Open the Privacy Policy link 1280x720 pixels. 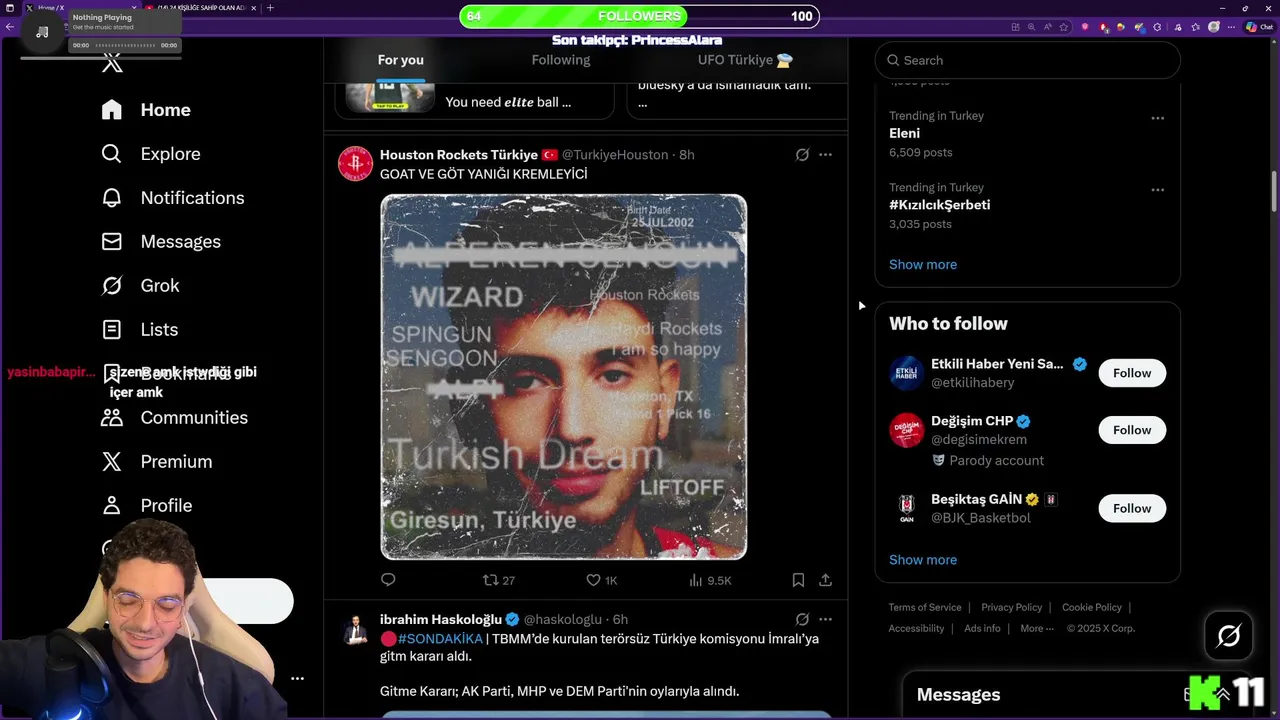[1011, 608]
